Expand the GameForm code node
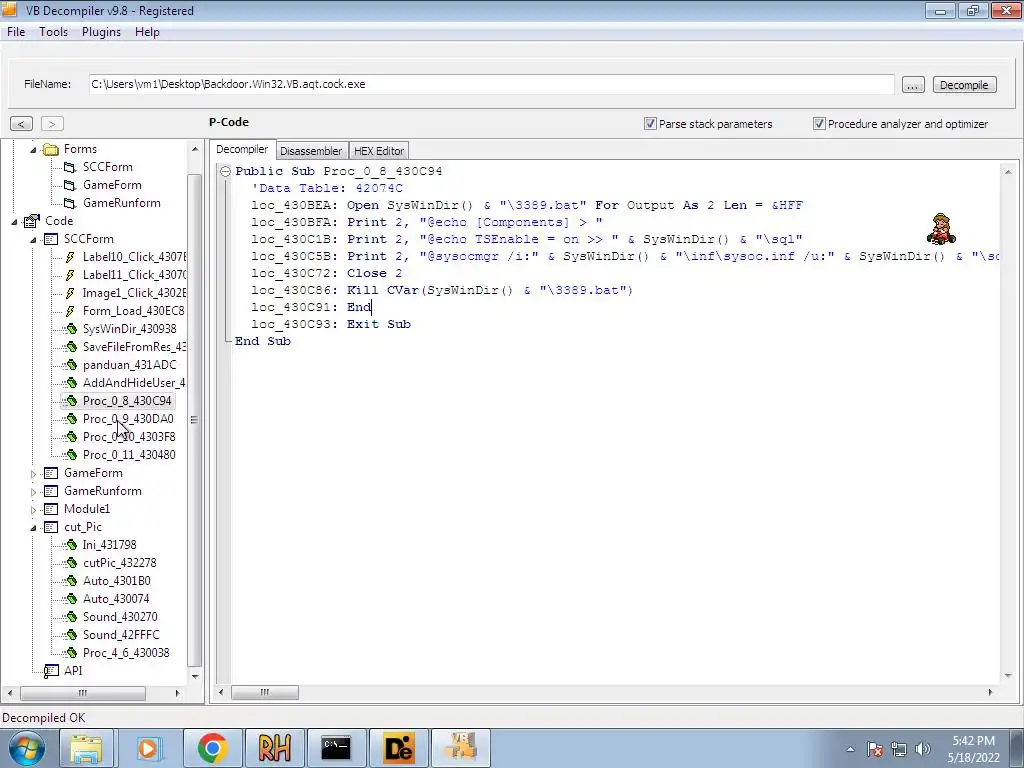The image size is (1024, 768). point(33,473)
